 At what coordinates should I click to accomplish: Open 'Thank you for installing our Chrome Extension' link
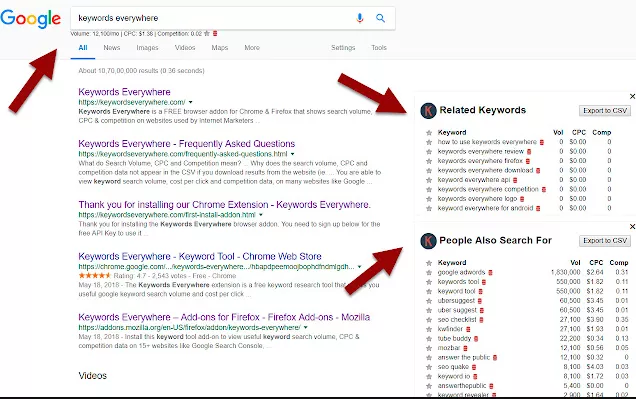(x=224, y=205)
